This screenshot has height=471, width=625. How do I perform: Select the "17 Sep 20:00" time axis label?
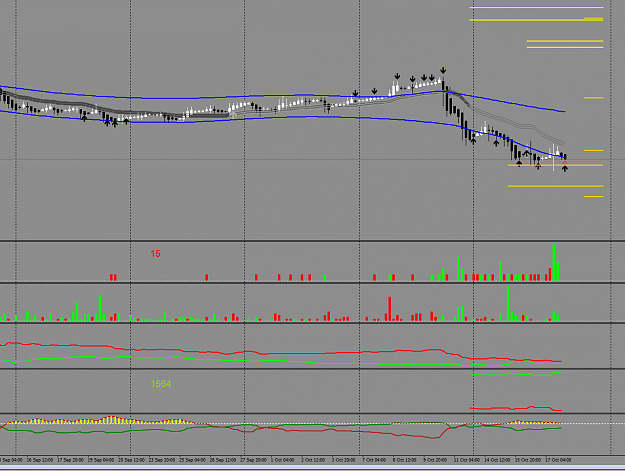70,460
